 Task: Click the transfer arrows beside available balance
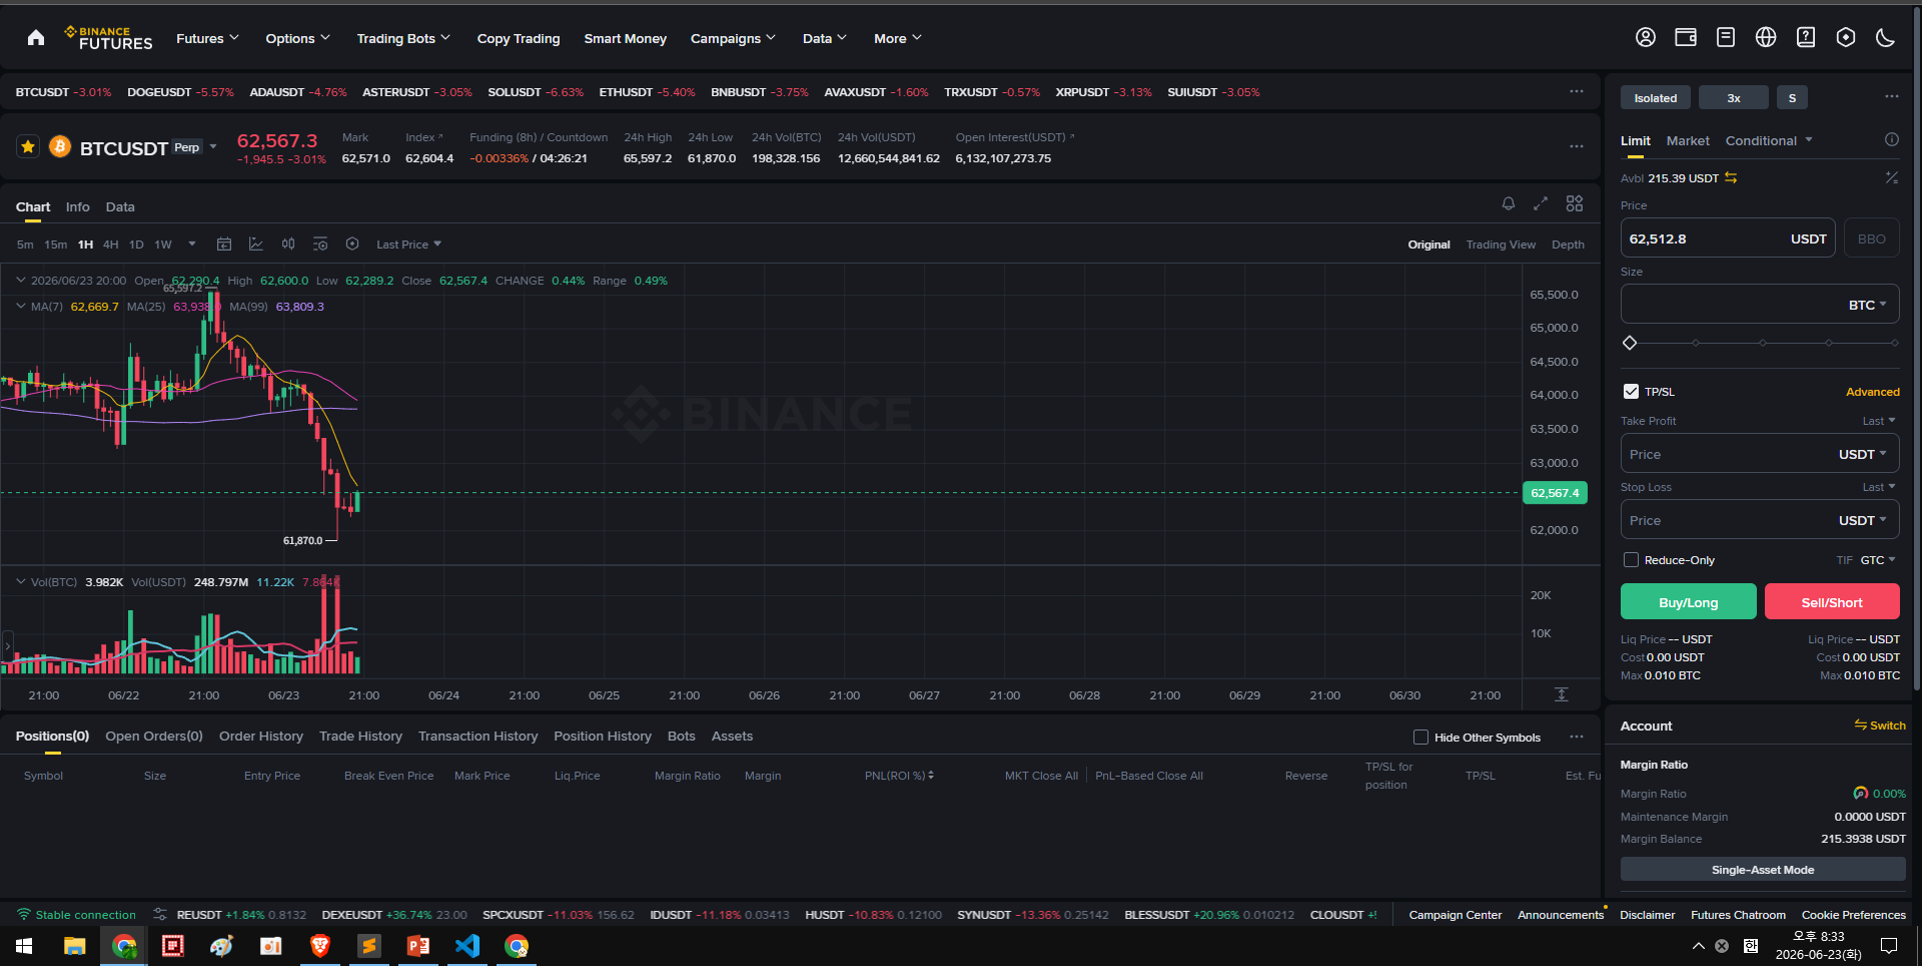pyautogui.click(x=1731, y=178)
